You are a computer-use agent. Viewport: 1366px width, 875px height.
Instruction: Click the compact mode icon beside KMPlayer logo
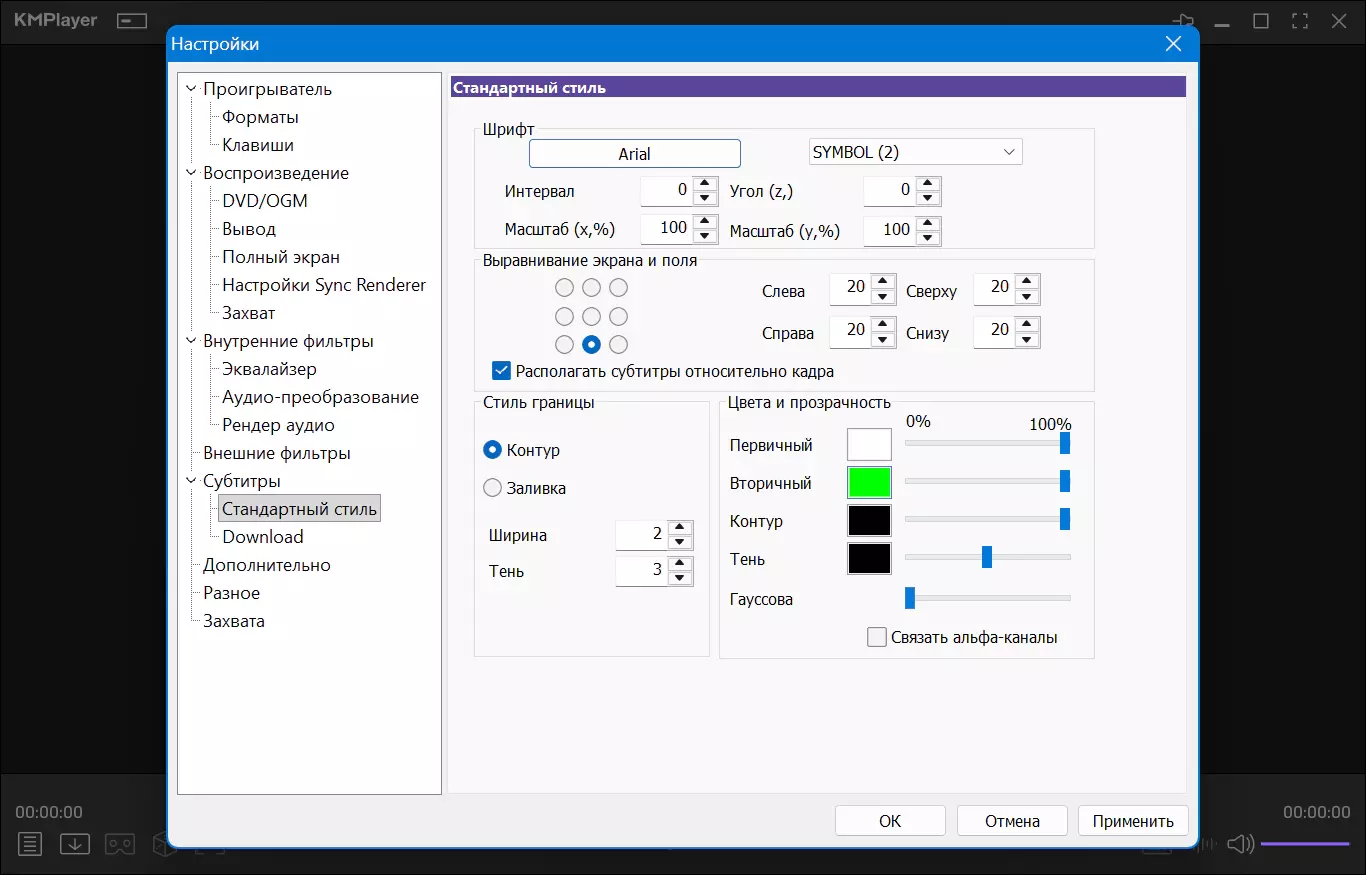click(x=131, y=21)
